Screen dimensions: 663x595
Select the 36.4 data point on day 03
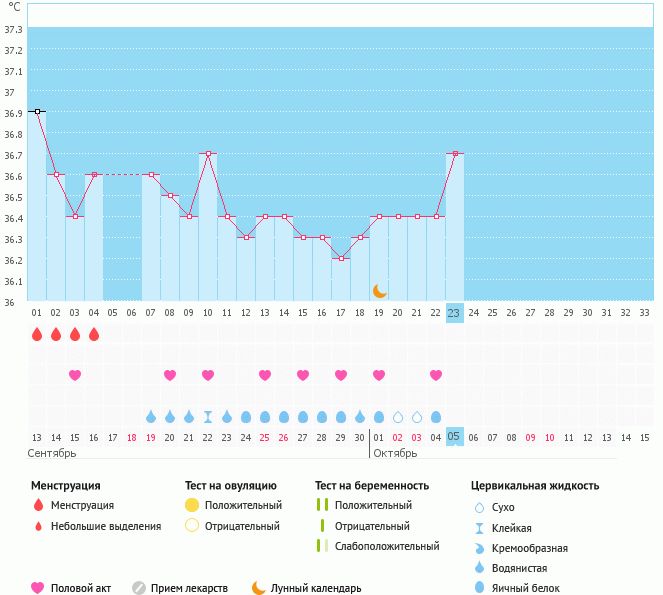coord(75,217)
